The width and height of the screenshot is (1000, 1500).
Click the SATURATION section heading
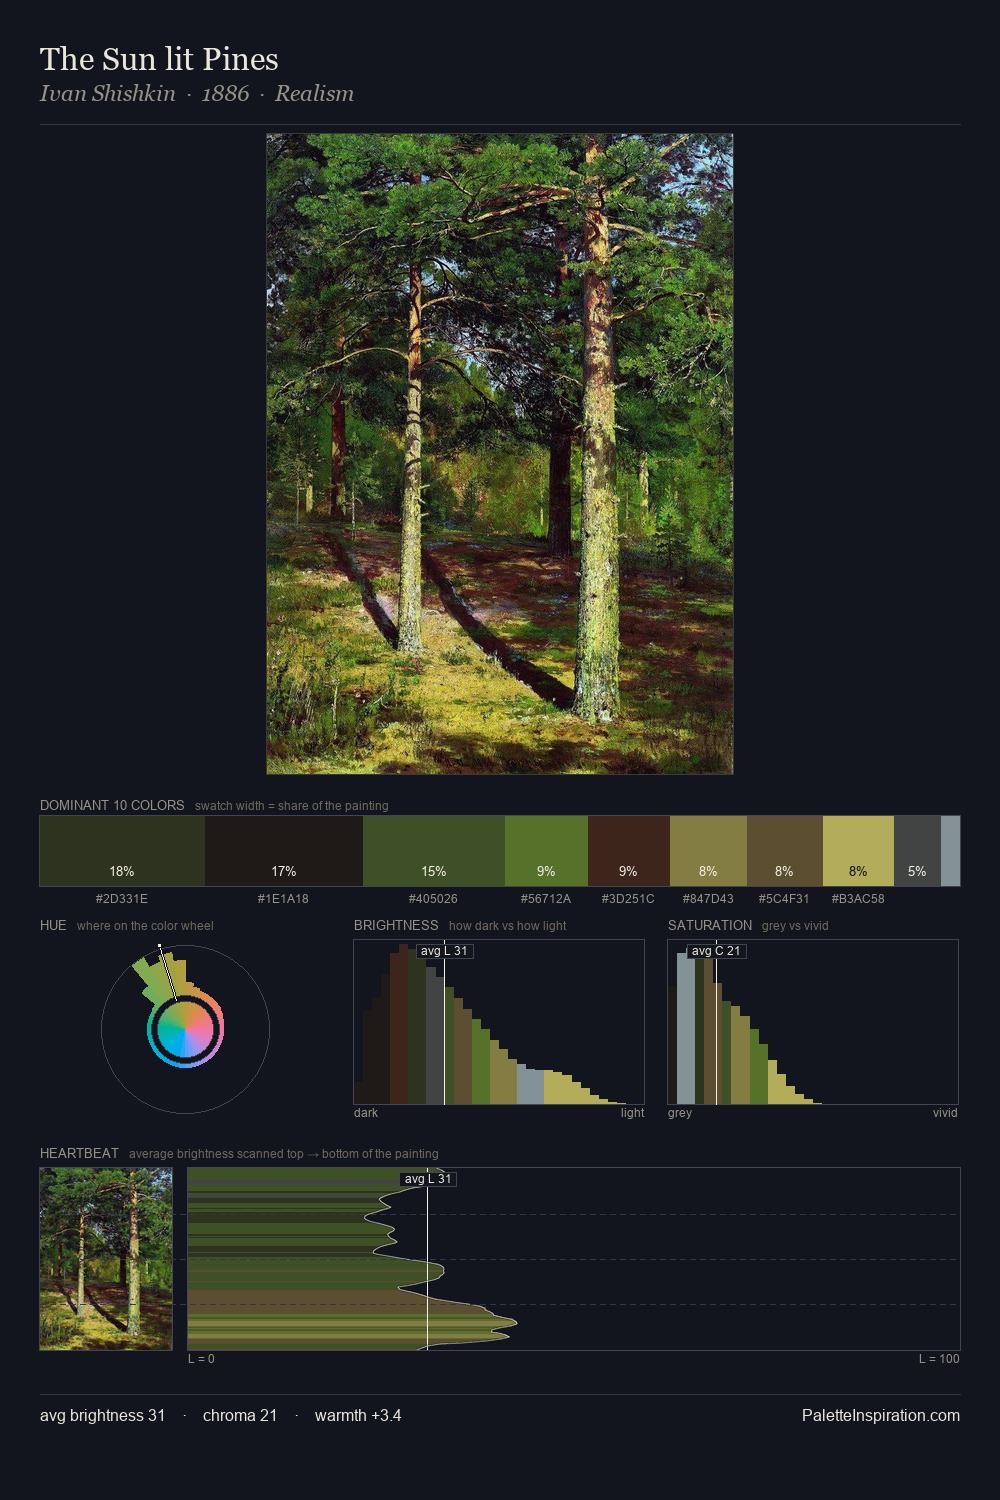(710, 925)
